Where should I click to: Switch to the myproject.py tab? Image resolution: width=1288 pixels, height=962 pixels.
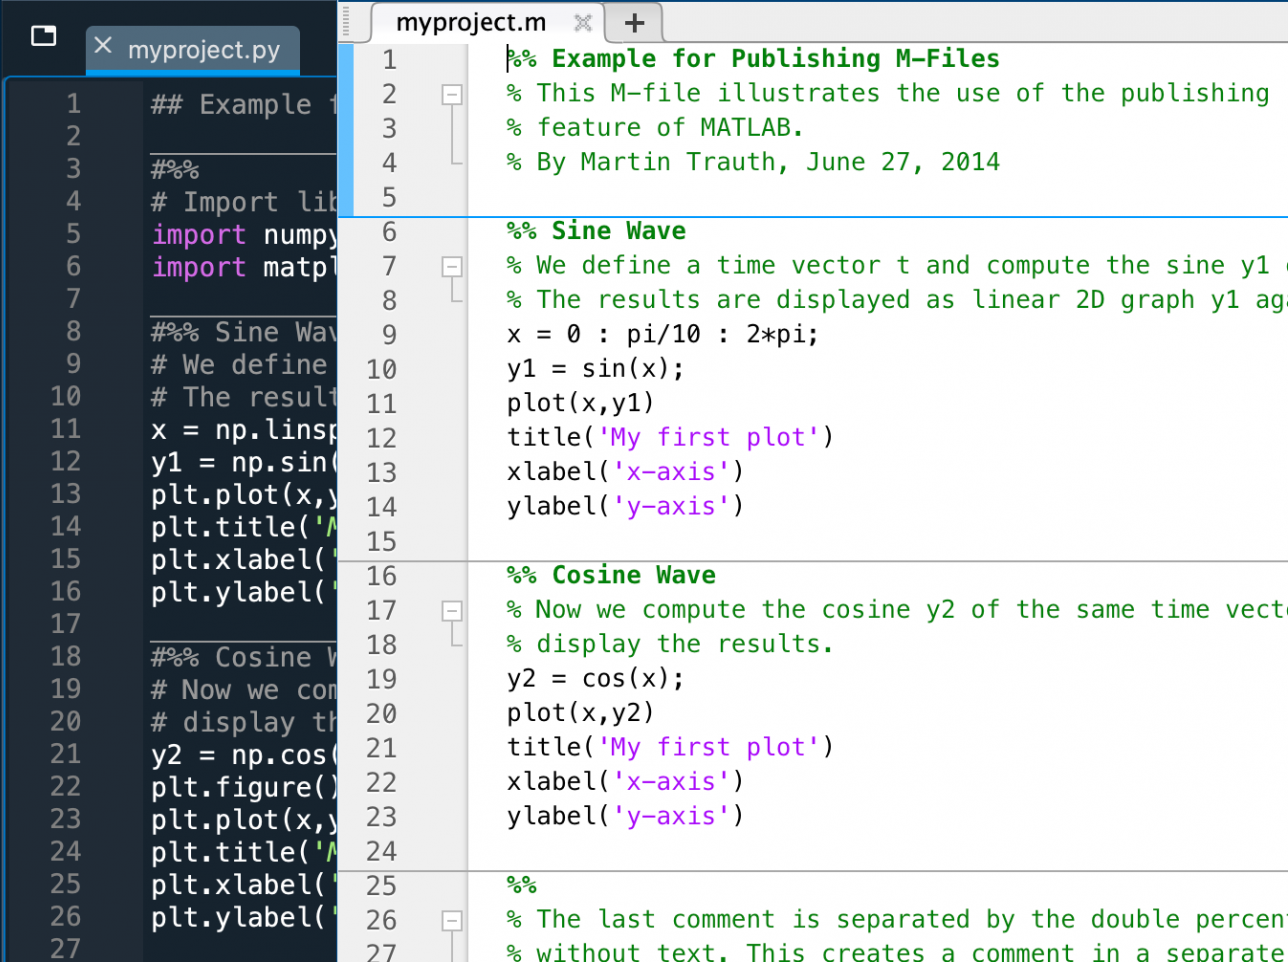(203, 50)
